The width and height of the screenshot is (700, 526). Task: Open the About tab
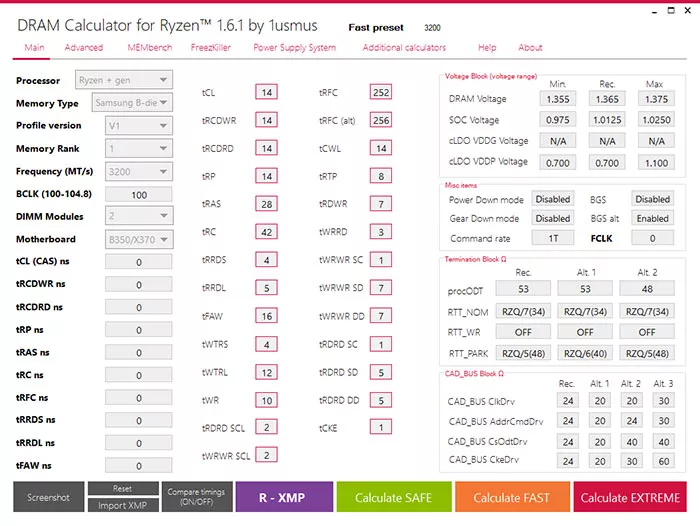pos(530,47)
